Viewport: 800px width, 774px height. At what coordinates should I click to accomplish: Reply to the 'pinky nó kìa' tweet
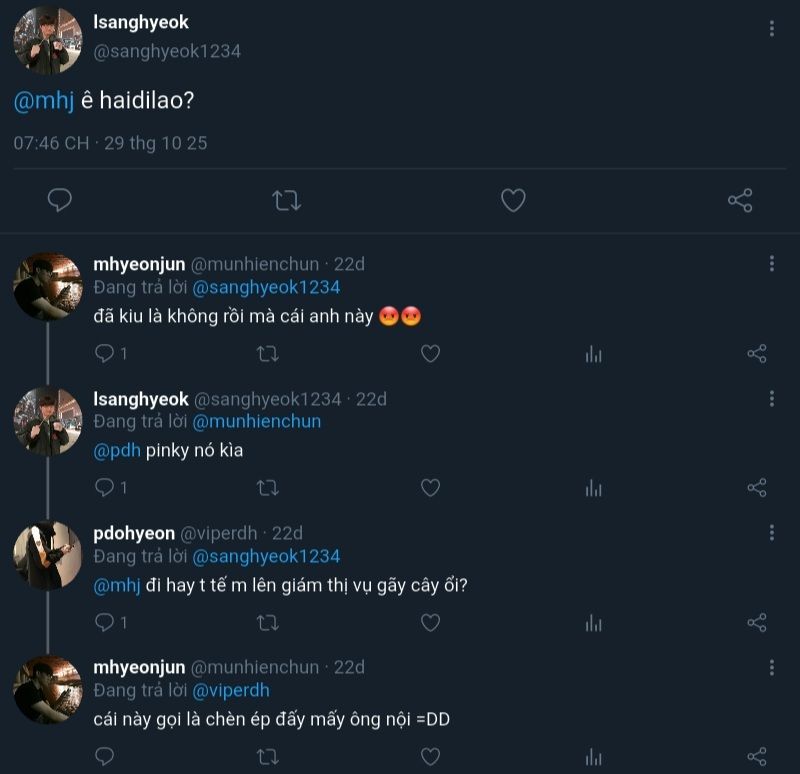(x=105, y=488)
